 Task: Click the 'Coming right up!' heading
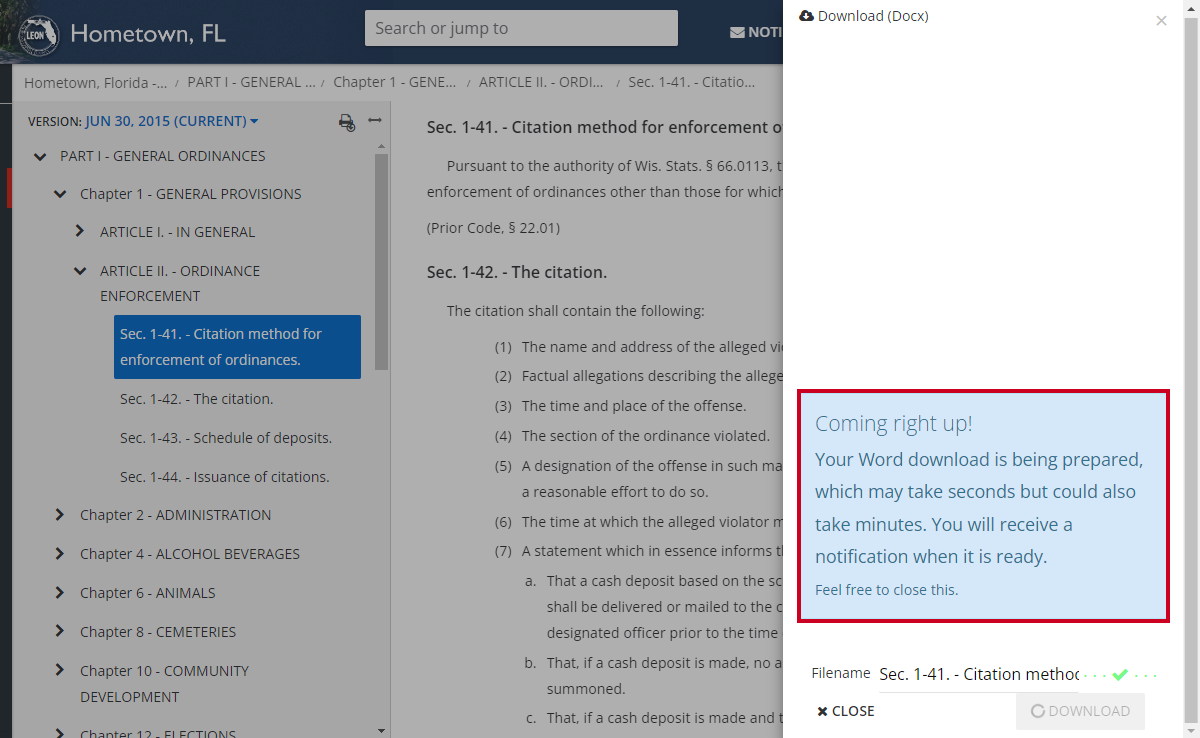click(x=894, y=423)
